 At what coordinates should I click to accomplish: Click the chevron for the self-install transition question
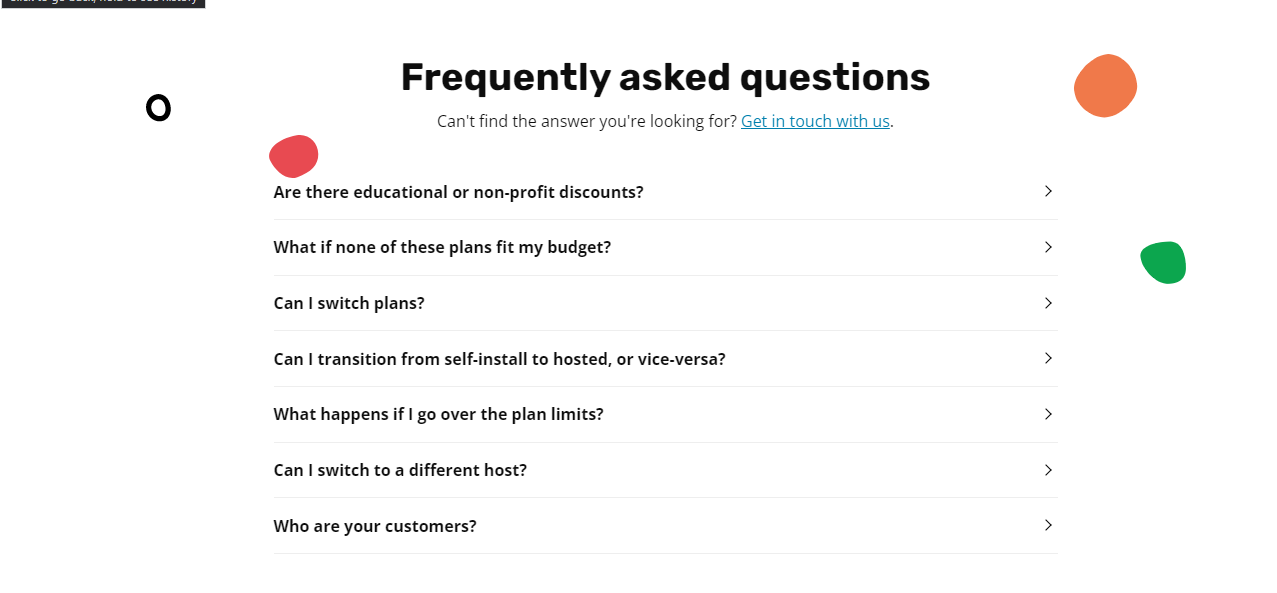[1048, 358]
